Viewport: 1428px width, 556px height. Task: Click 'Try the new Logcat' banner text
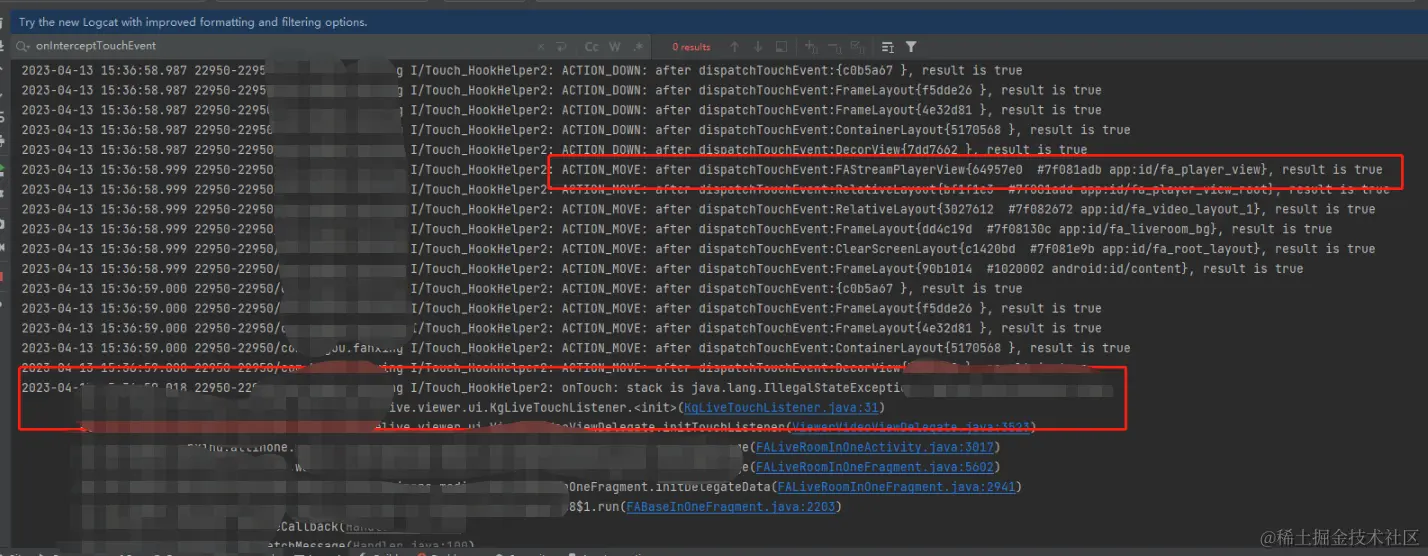(193, 22)
